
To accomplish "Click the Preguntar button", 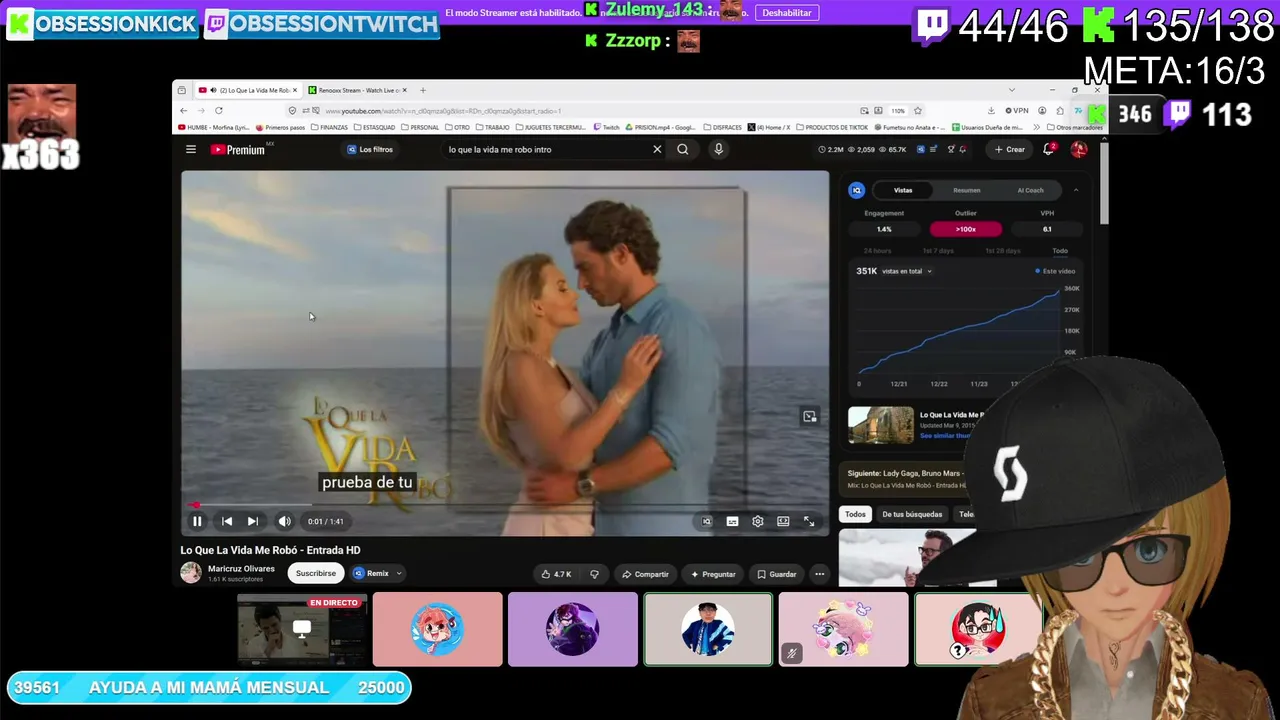I will 713,574.
